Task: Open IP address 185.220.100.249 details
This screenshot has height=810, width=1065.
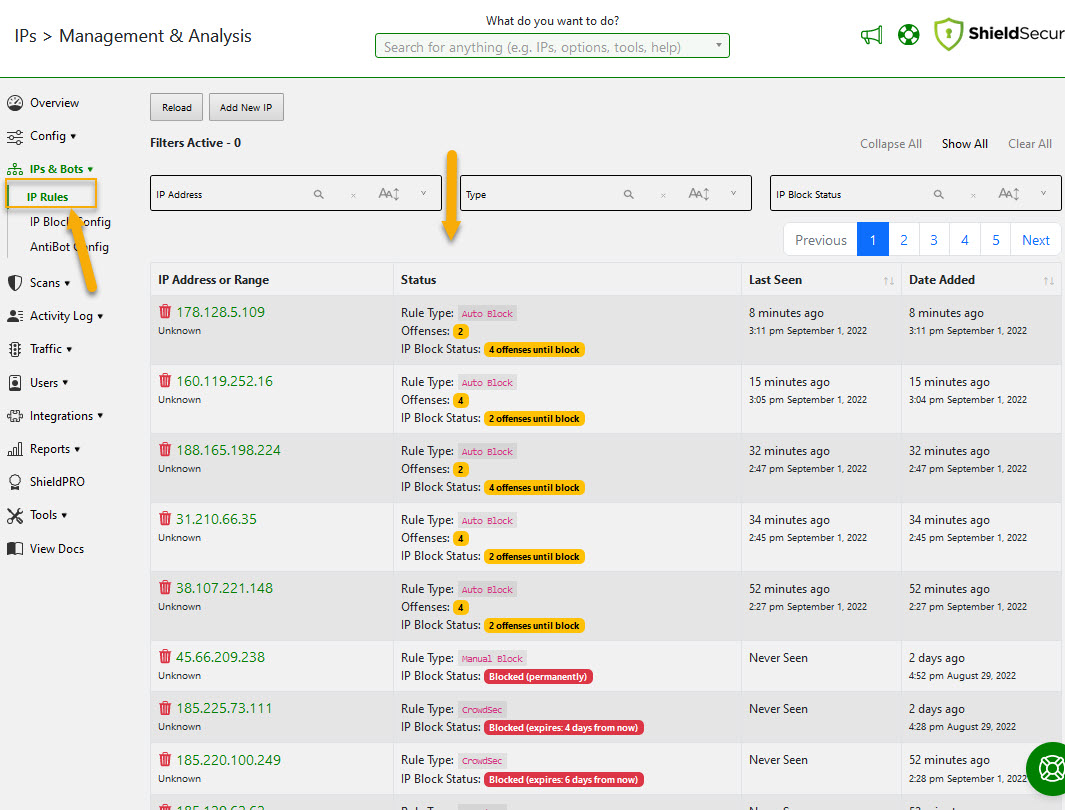Action: (x=228, y=760)
